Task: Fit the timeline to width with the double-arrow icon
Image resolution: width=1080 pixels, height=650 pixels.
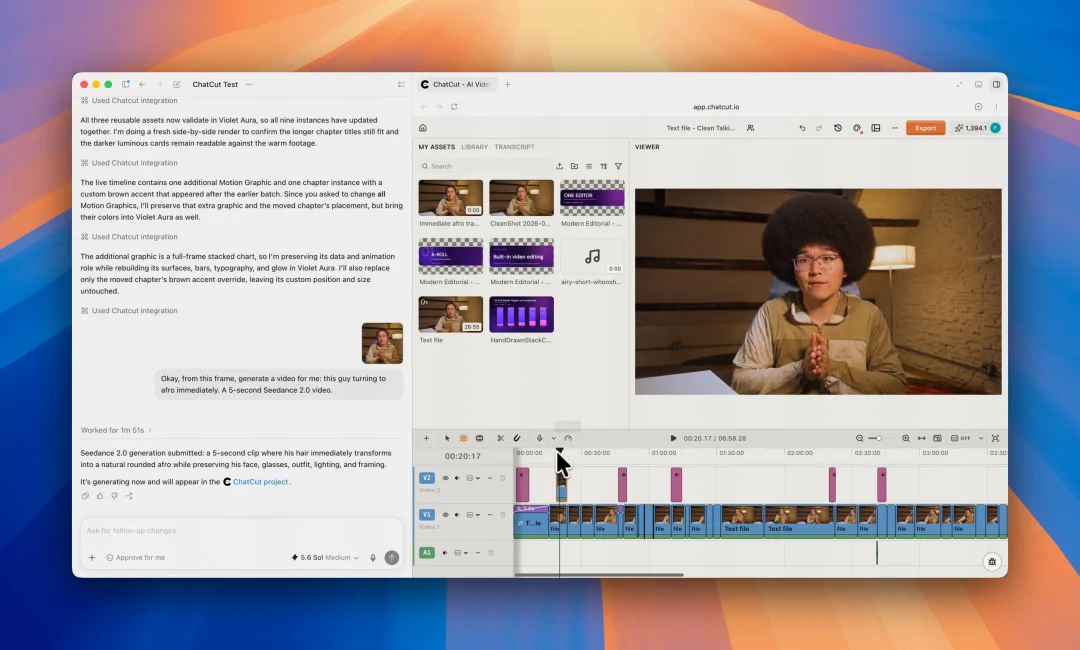Action: (922, 438)
